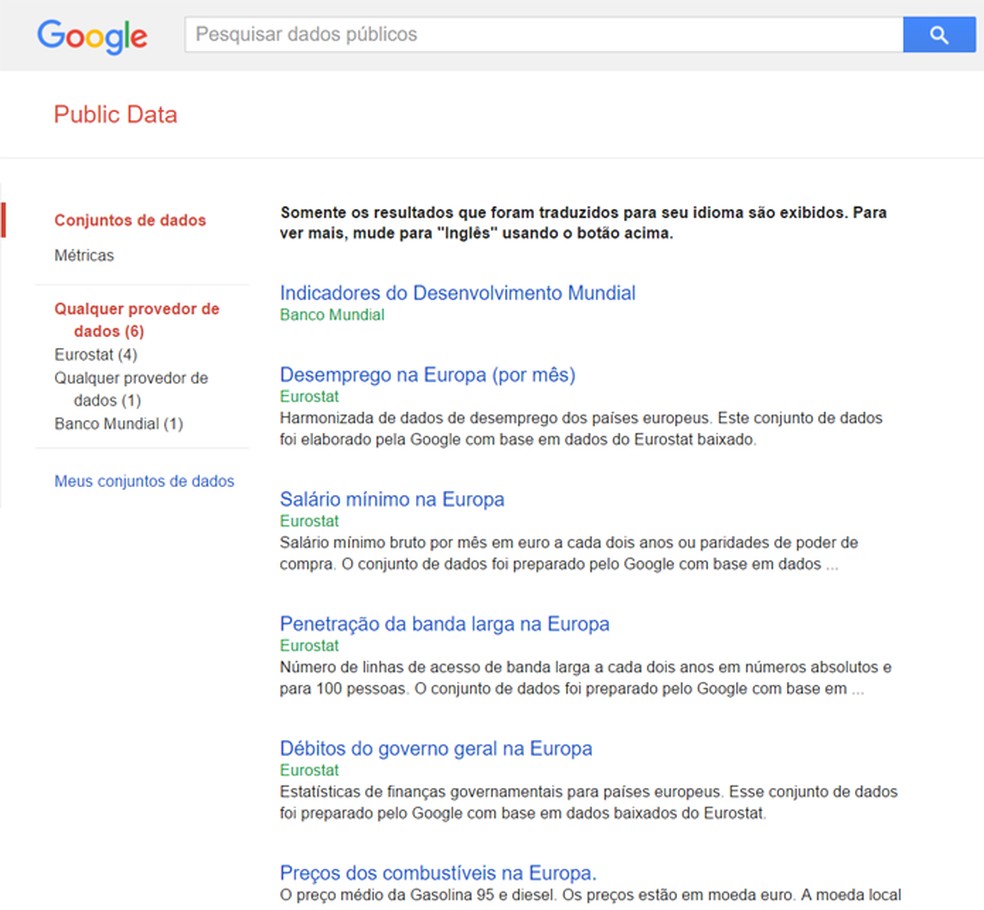The height and width of the screenshot is (910, 984).
Task: Click the blue magnifier search button
Action: (x=939, y=35)
